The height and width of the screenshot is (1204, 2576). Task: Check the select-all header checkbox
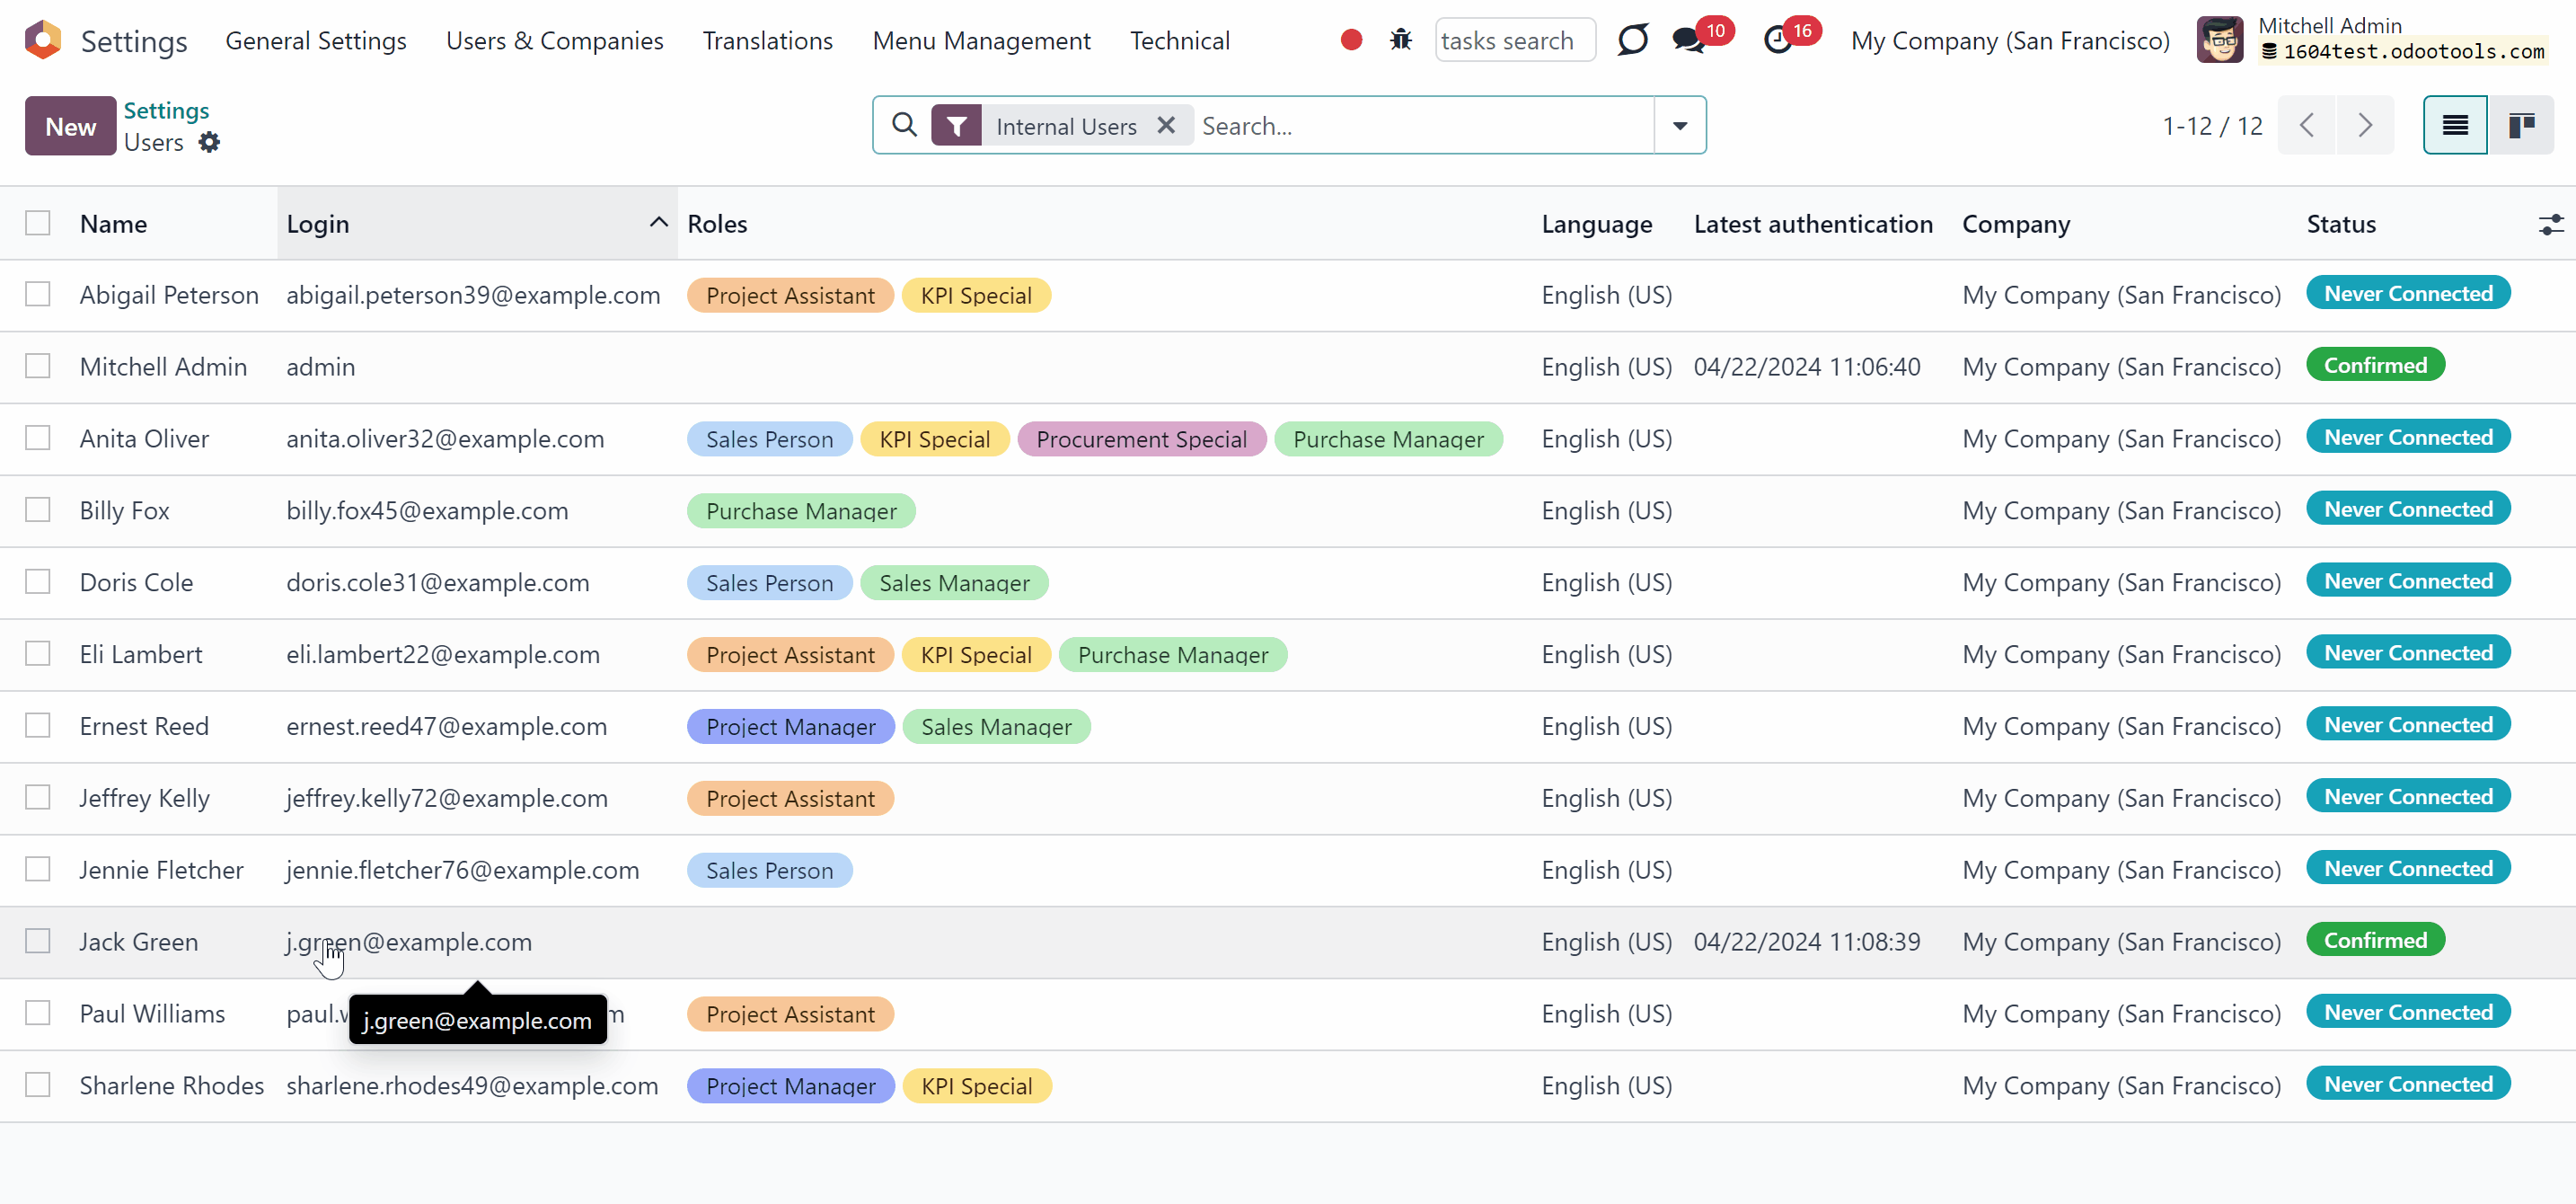[38, 223]
